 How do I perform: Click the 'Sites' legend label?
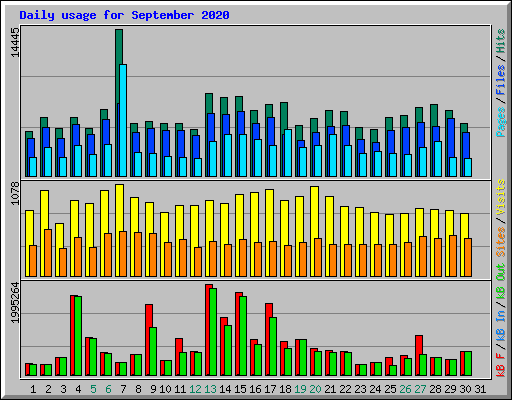501,241
